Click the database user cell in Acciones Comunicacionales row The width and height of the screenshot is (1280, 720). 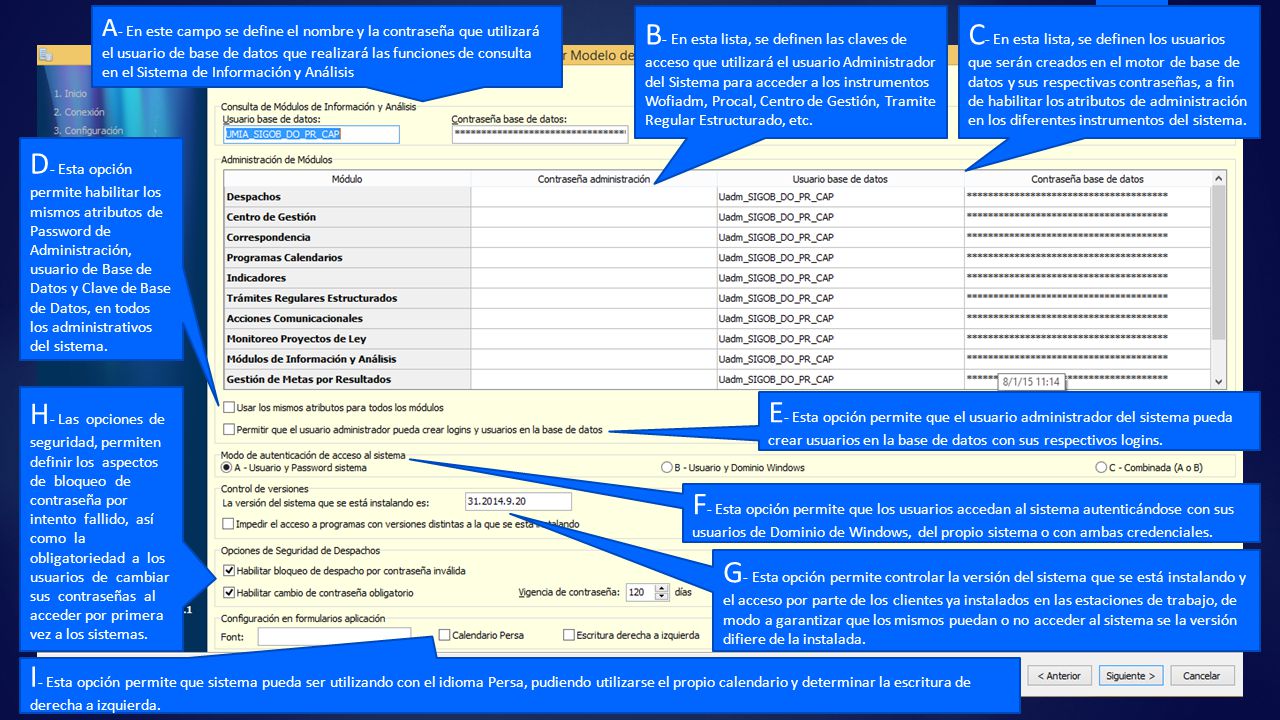tap(841, 318)
